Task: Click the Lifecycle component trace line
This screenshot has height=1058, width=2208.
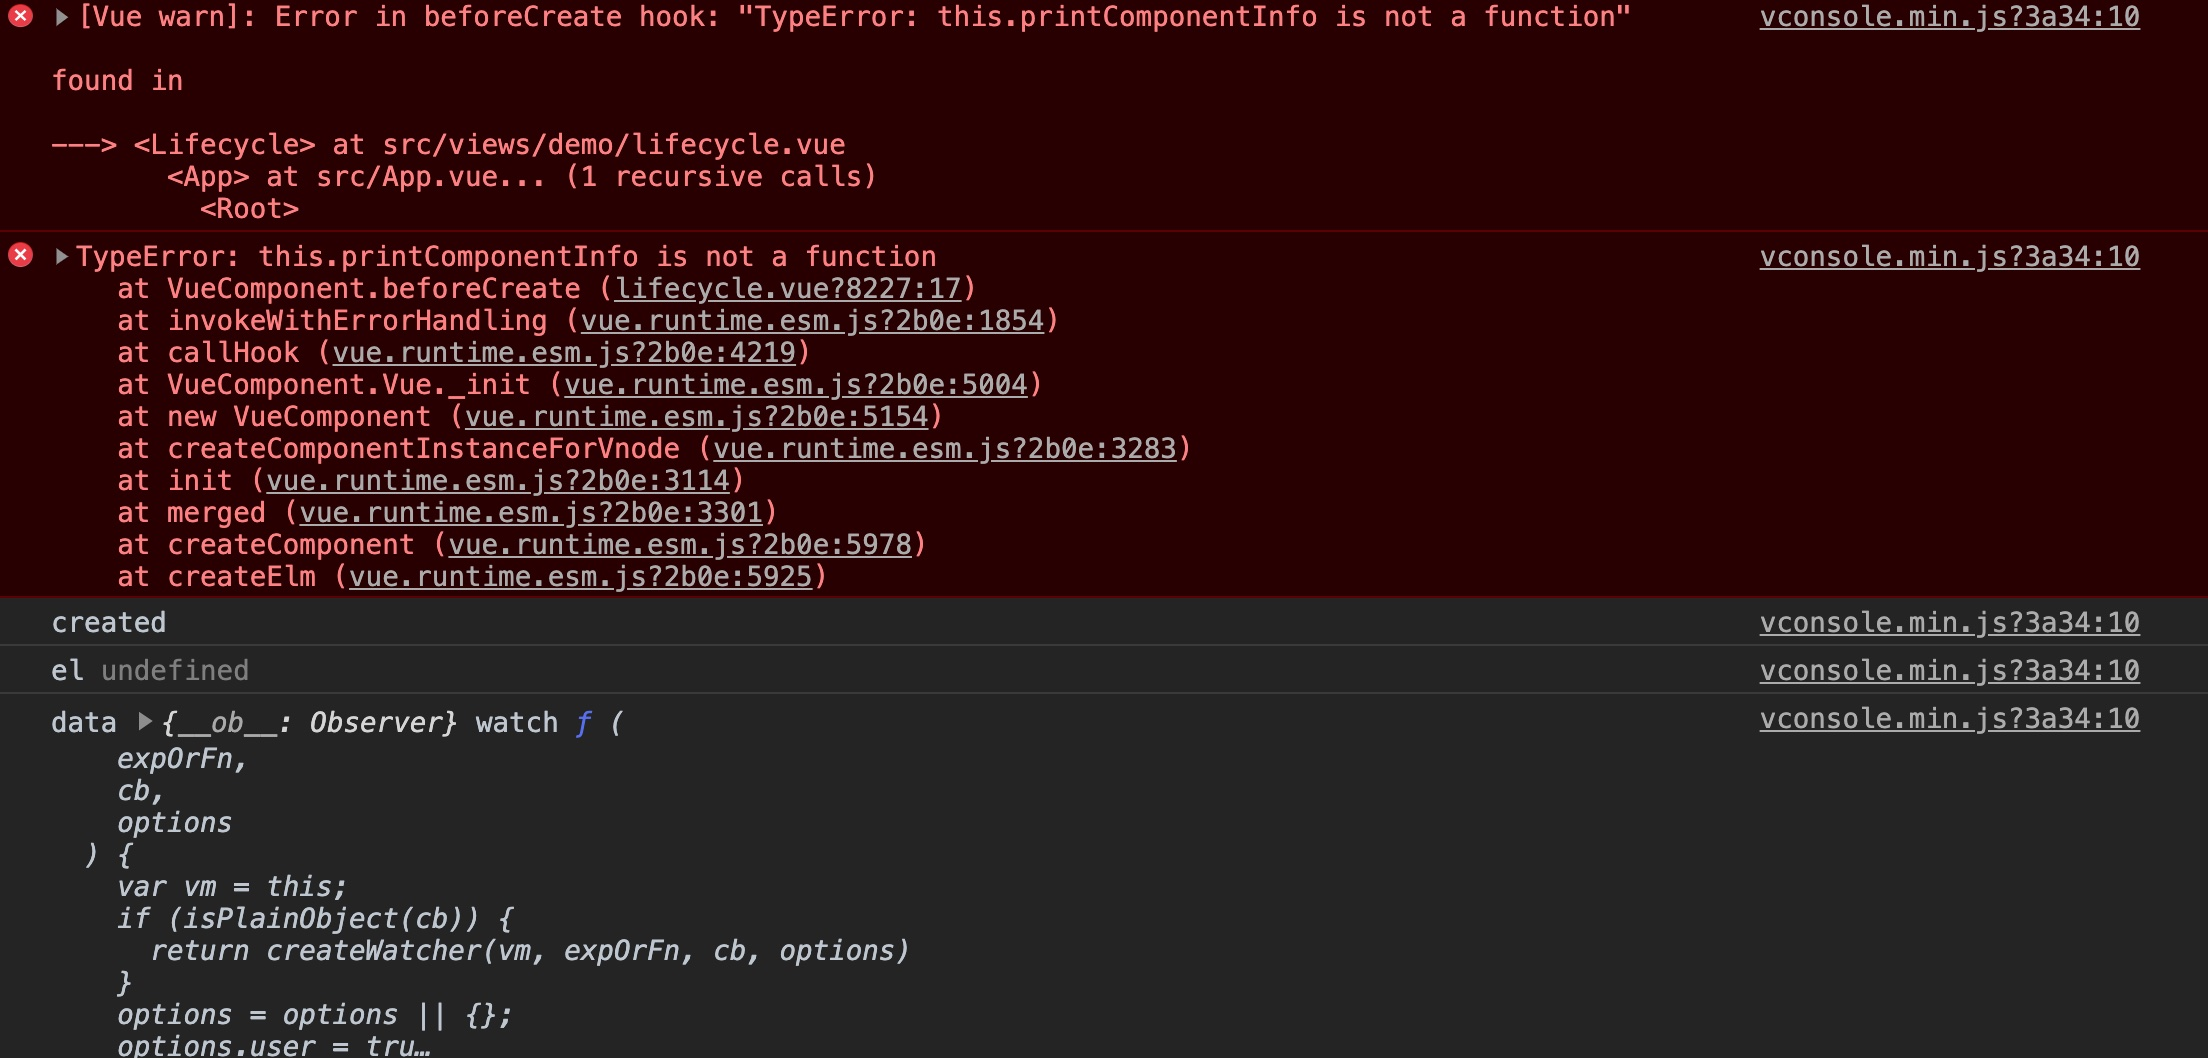Action: click(x=448, y=145)
